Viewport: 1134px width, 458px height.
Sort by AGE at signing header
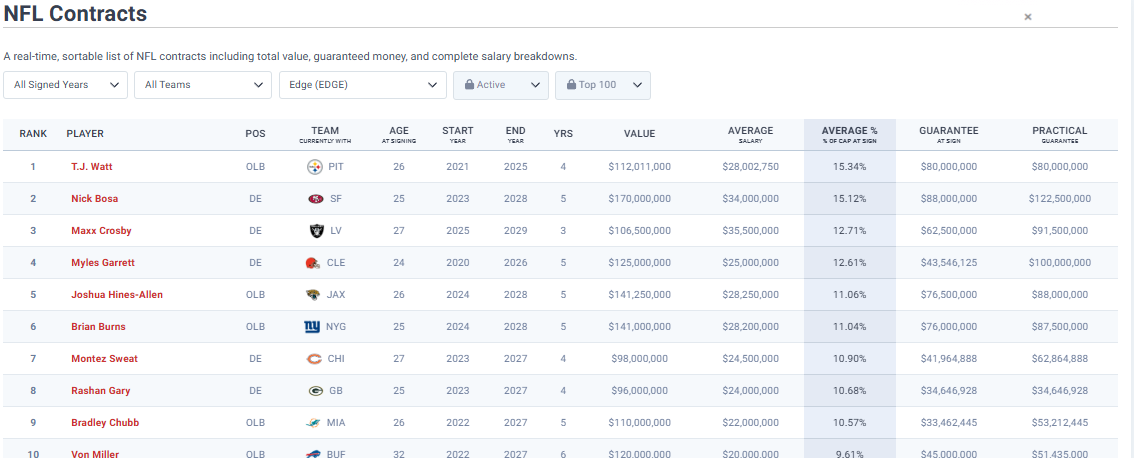[x=399, y=135]
